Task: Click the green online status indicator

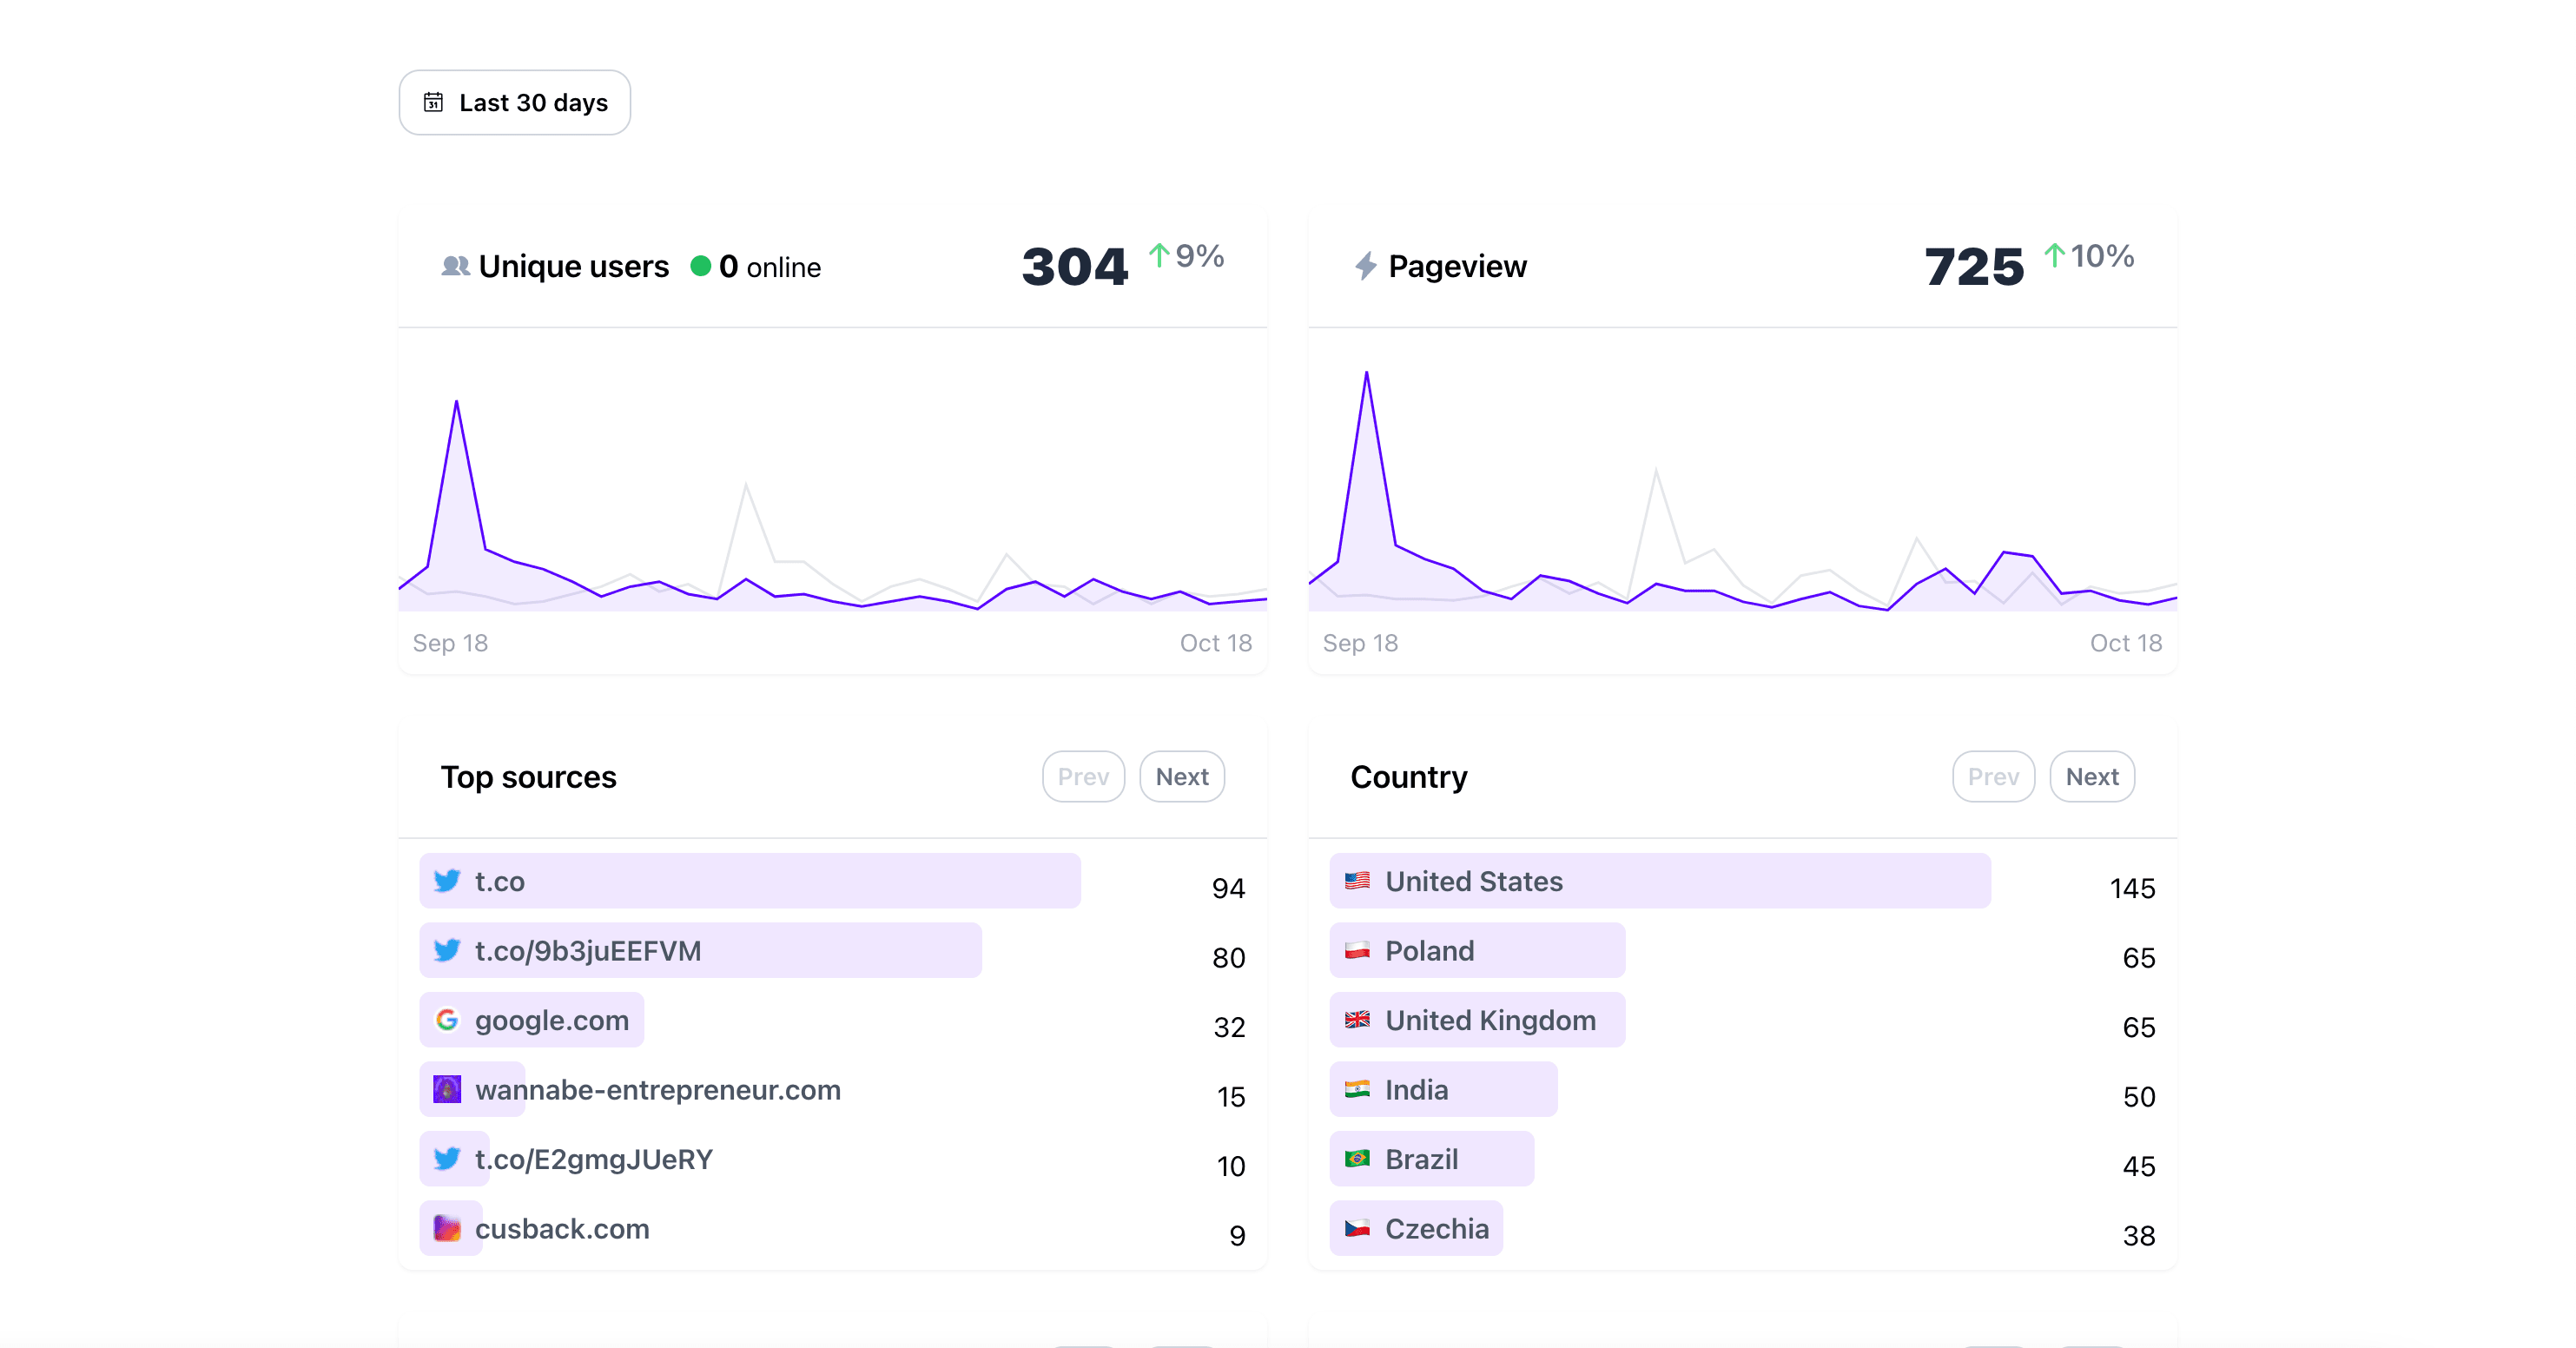Action: 701,266
